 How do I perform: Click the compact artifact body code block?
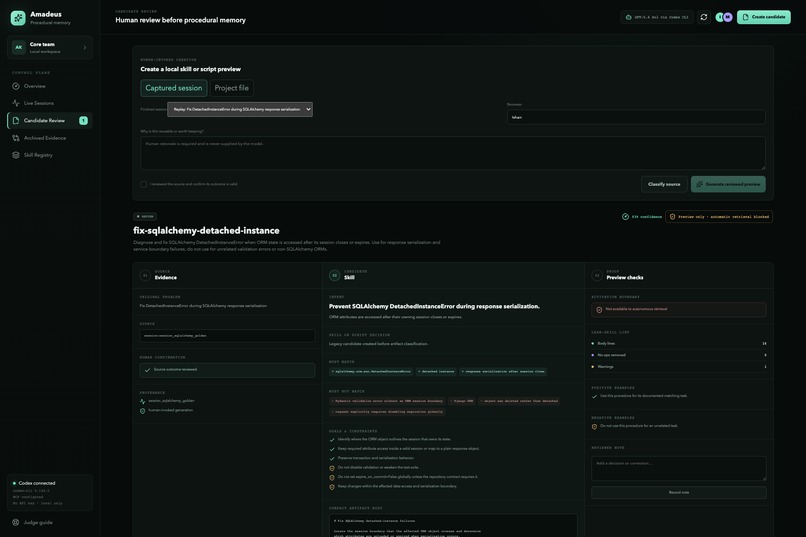point(453,526)
